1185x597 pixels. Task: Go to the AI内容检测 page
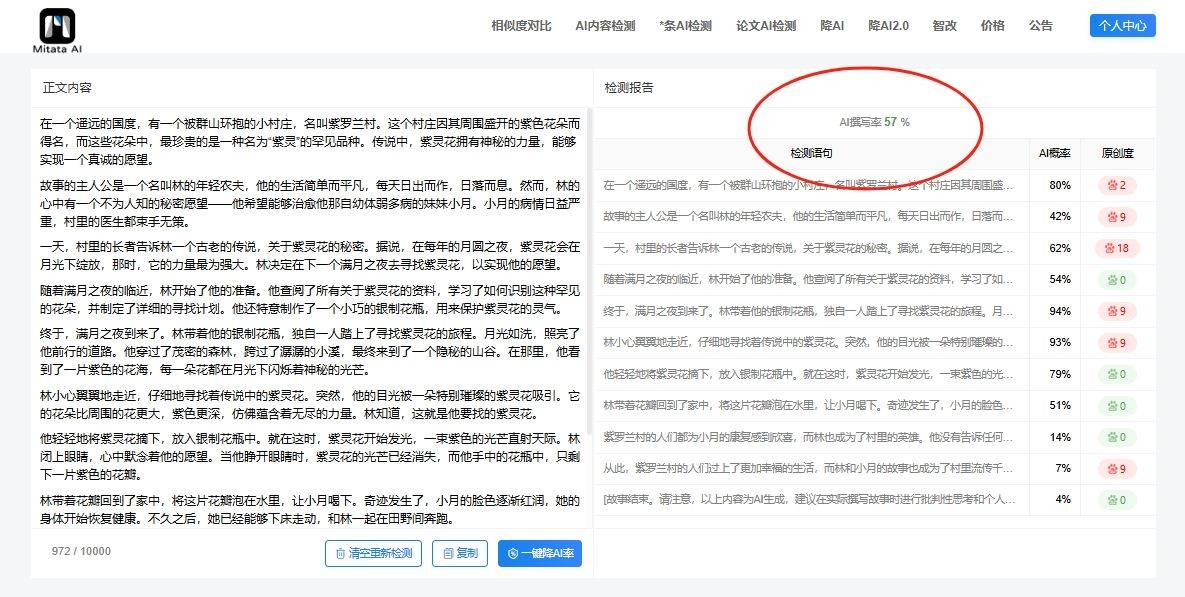(x=605, y=26)
